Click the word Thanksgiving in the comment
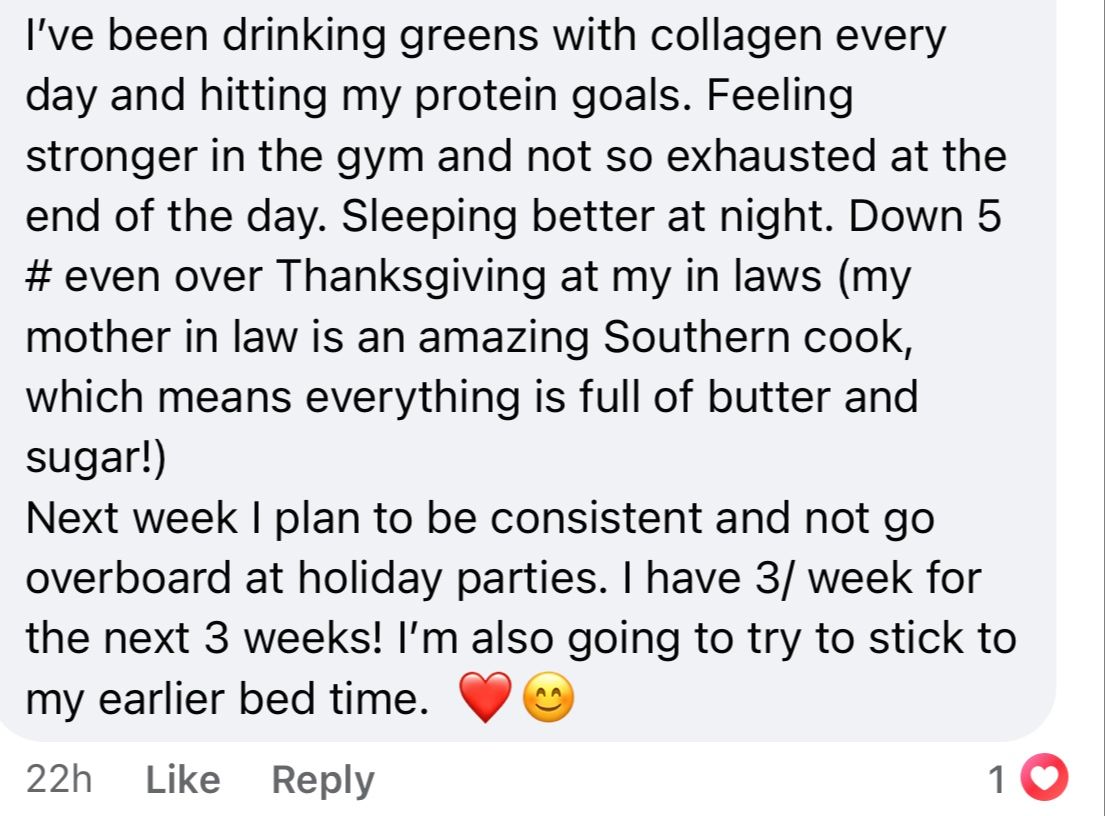The image size is (1105, 816). coord(410,276)
